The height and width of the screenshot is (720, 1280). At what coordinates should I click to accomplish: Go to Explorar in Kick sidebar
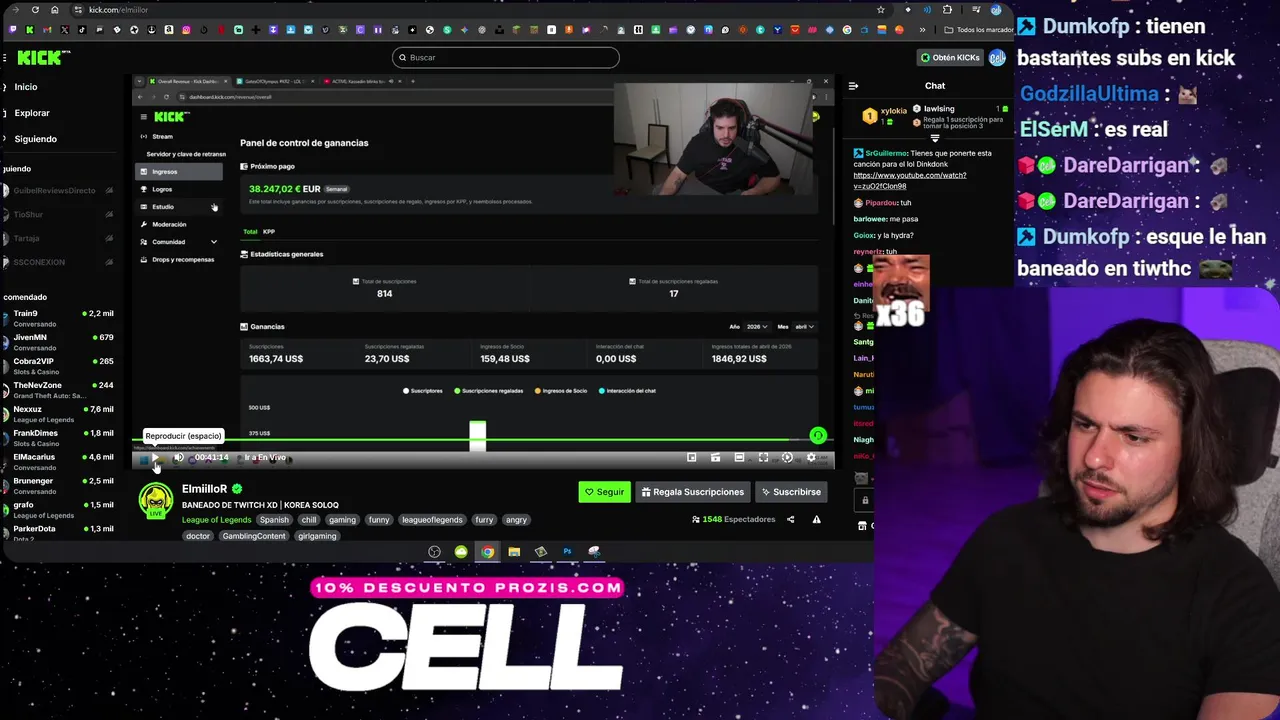(x=32, y=113)
